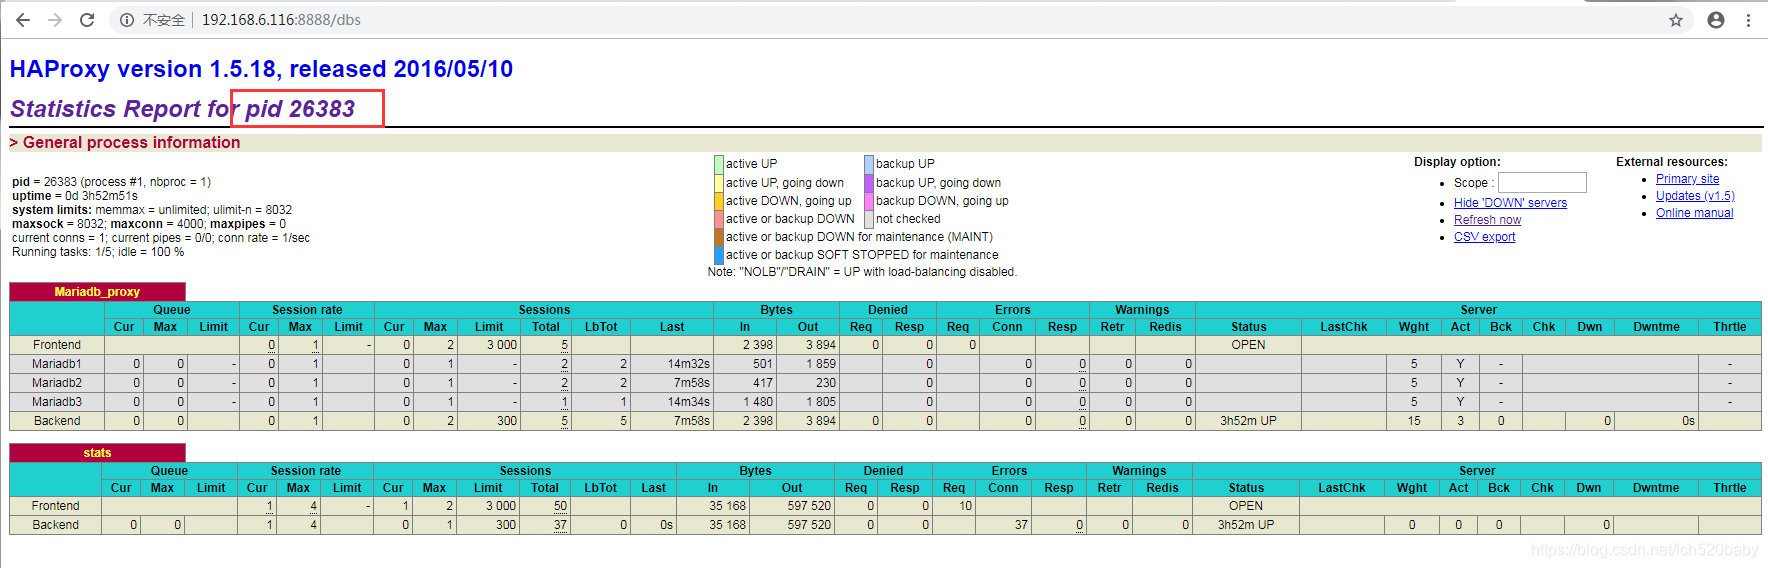Open the Updates (v1.5) link

click(1695, 196)
